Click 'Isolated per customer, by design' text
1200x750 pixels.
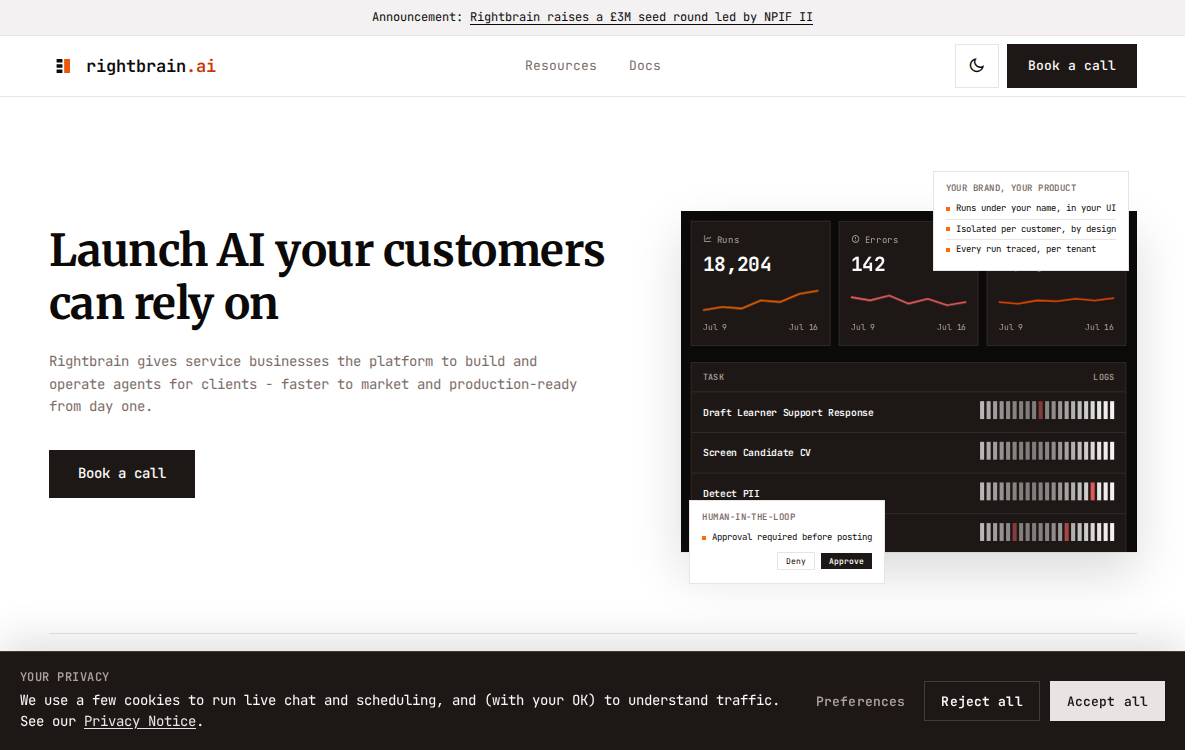[x=1036, y=229]
